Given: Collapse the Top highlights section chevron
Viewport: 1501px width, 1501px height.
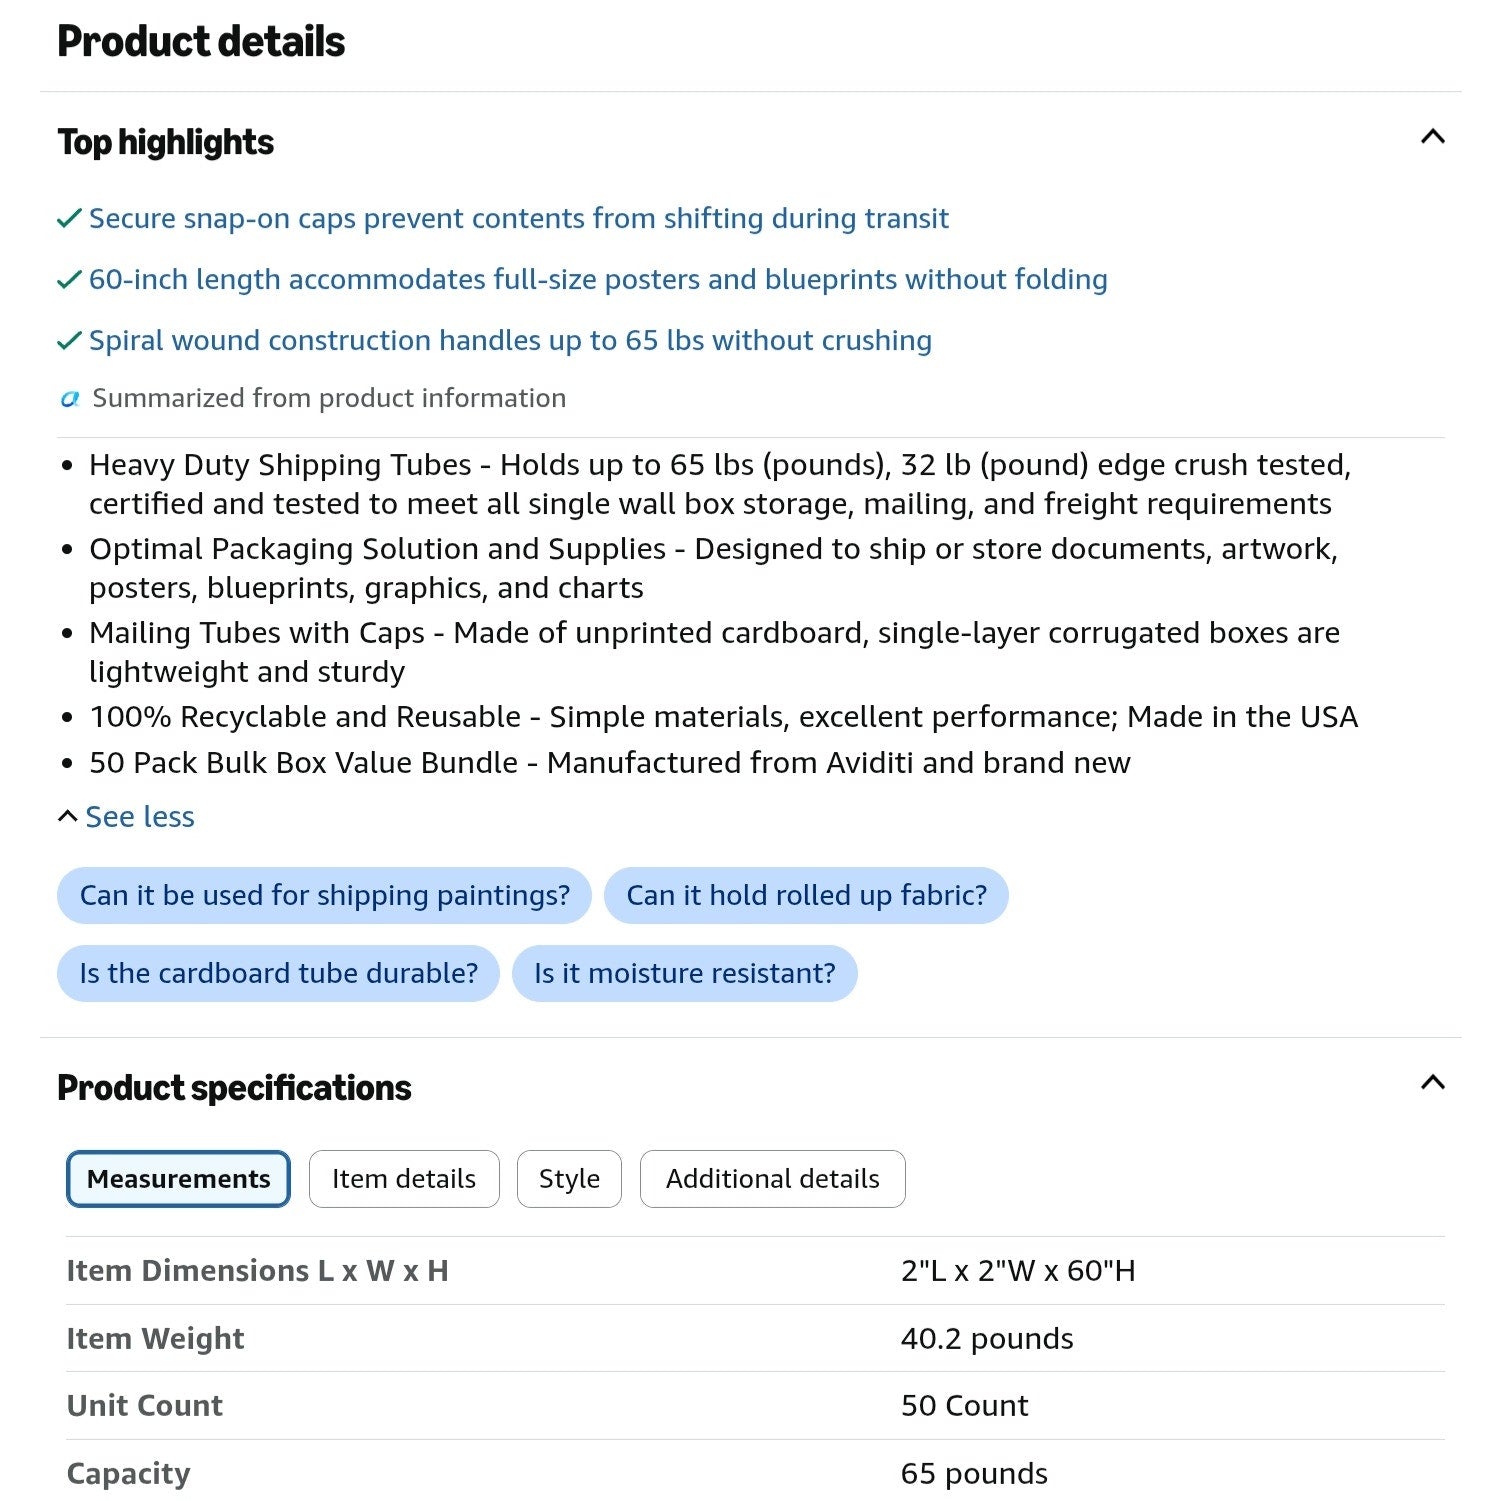Looking at the screenshot, I should [x=1432, y=137].
